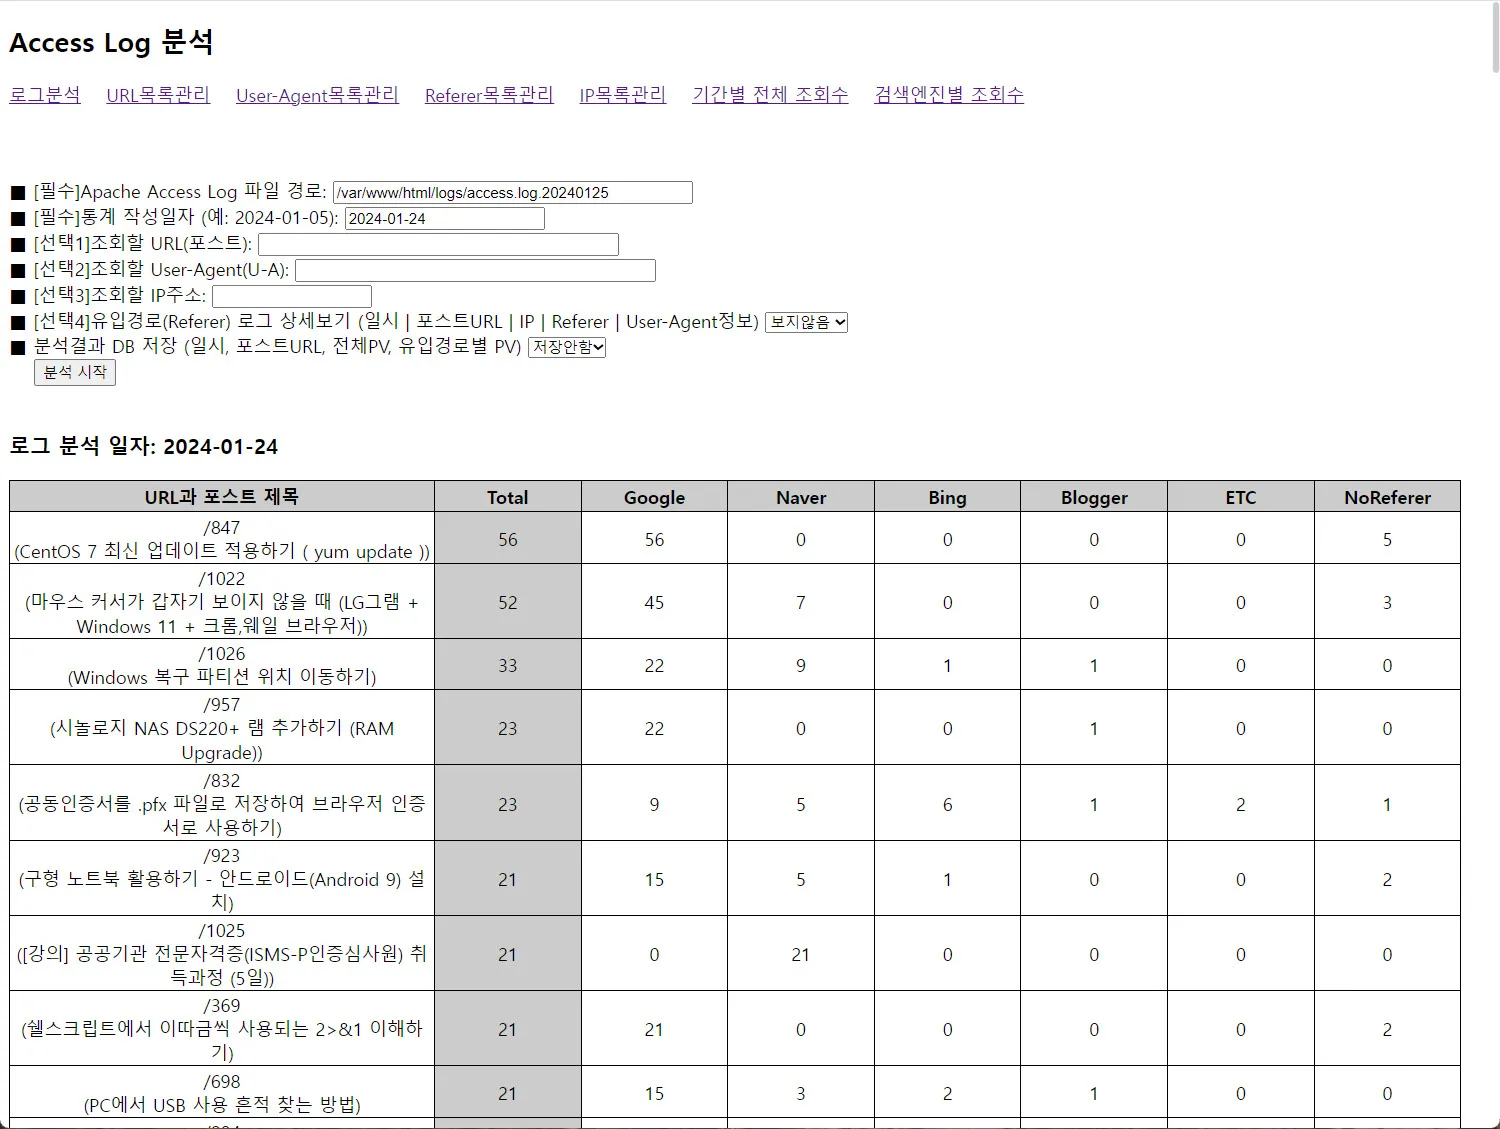Open the 로그분석 link
This screenshot has width=1500, height=1129.
pyautogui.click(x=45, y=95)
